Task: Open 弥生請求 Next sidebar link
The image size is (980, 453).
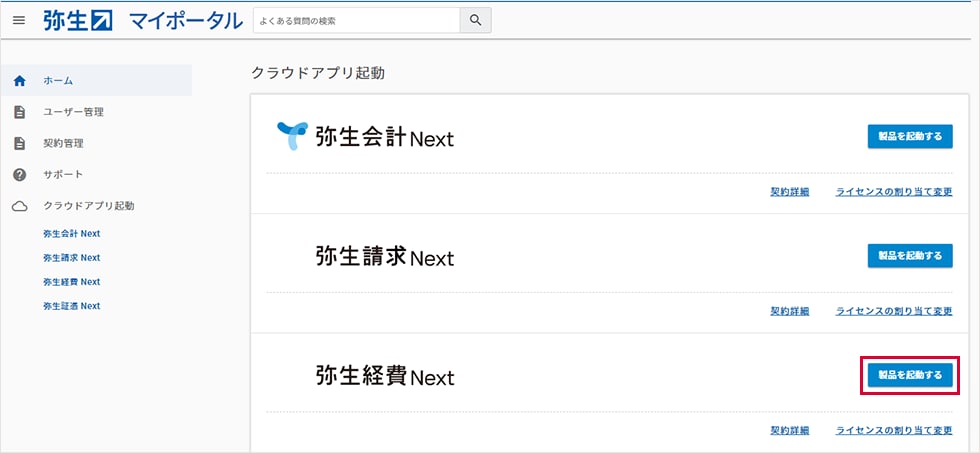Action: [x=71, y=258]
